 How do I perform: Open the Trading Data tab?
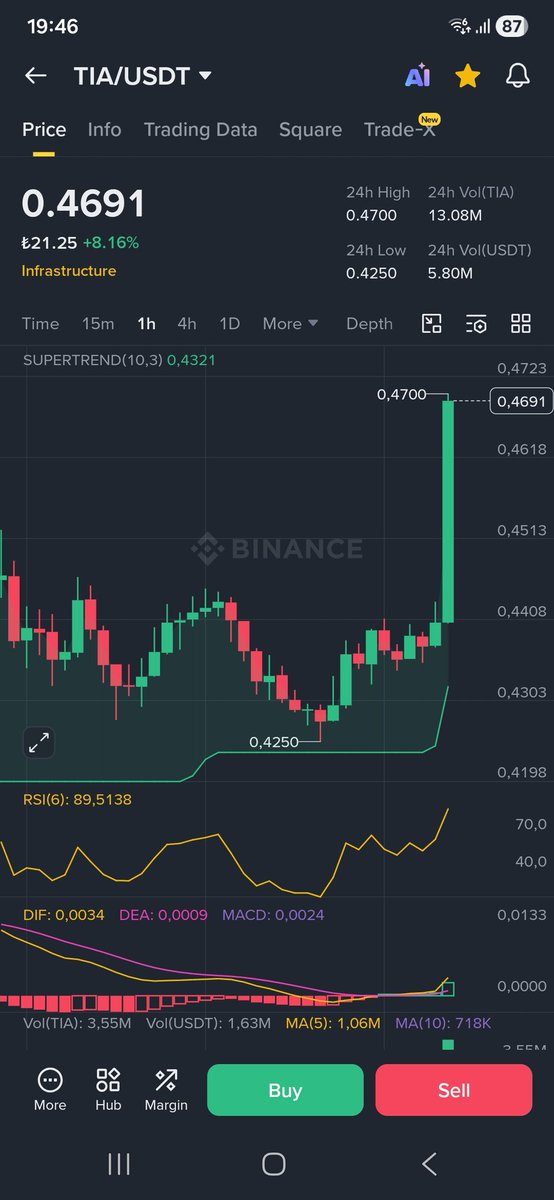(x=200, y=130)
